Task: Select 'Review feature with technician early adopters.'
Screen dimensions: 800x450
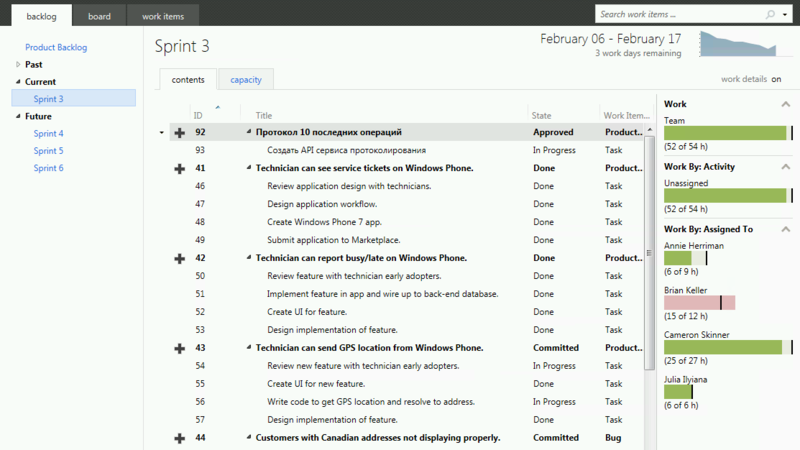Action: point(354,276)
